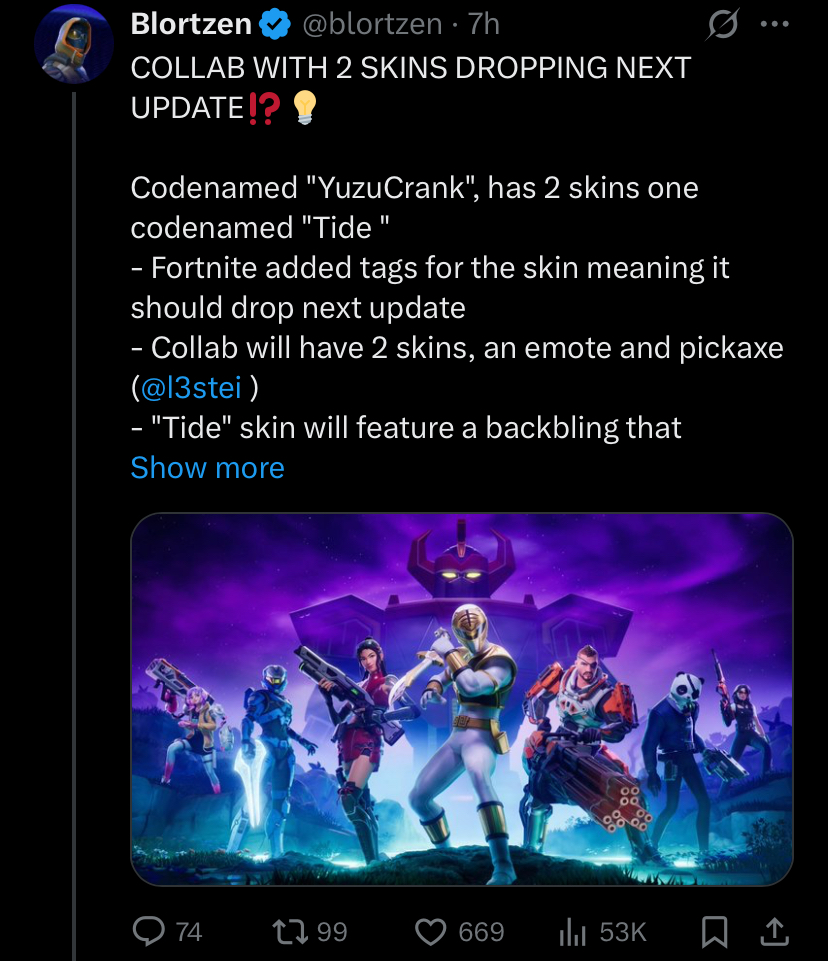Open the three-dot more options menu
Viewport: 828px width, 961px height.
(x=774, y=25)
